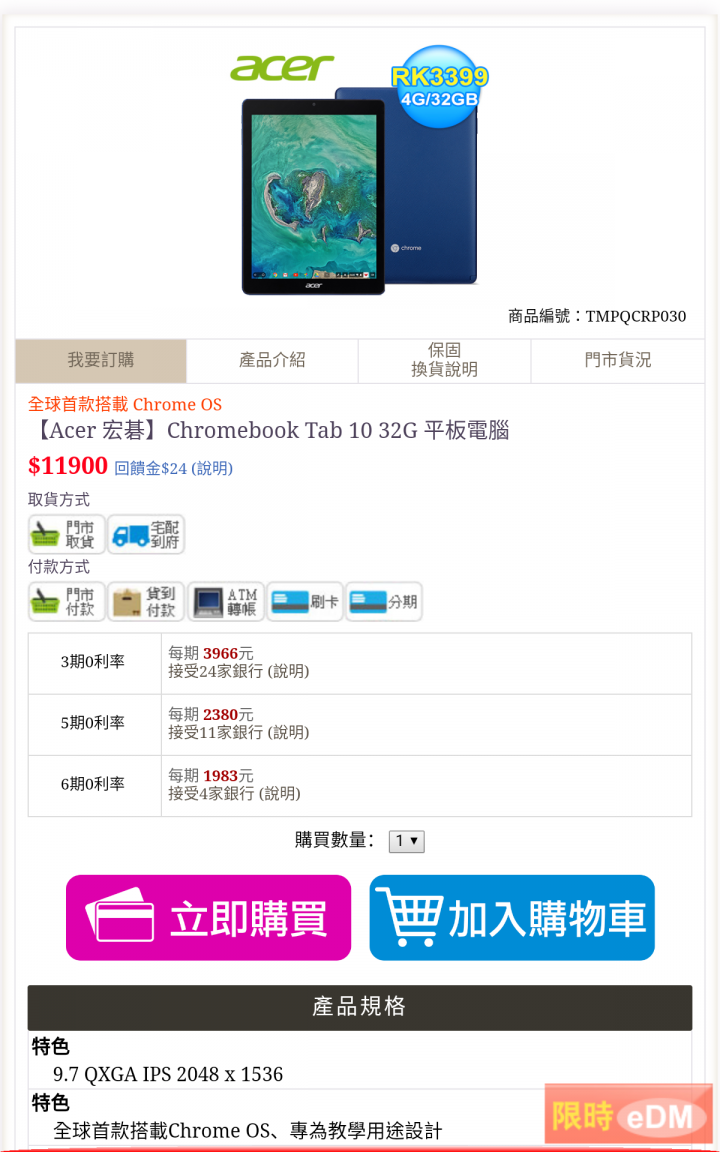Open 說明 link for 5期 11 banks
Screen dimensions: 720x1152
point(288,732)
